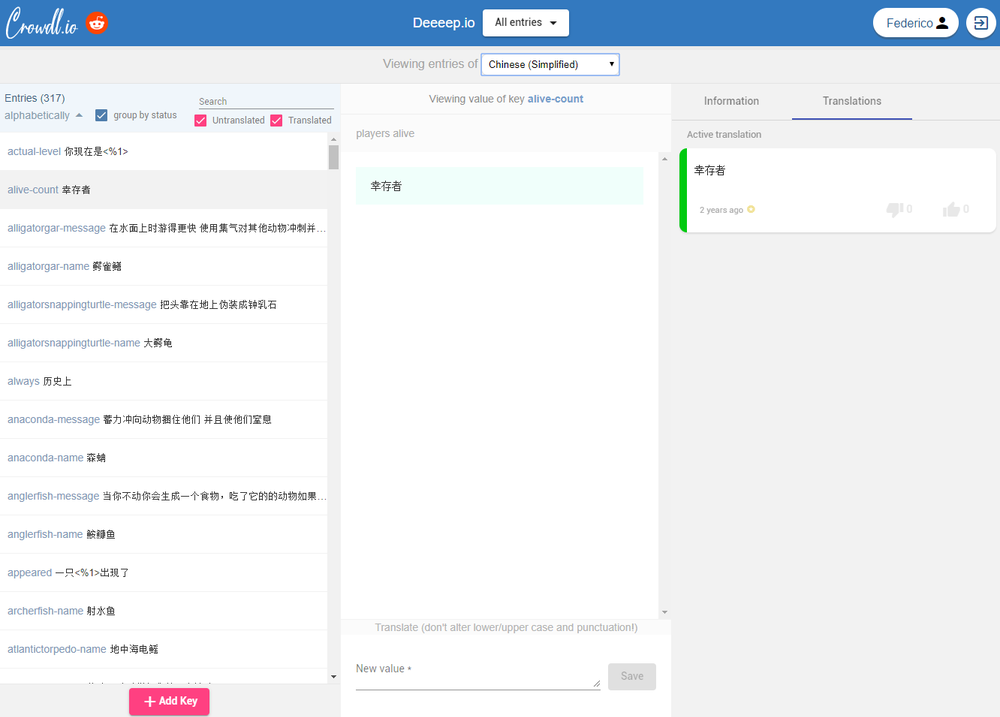
Task: Open the Chinese (Simplified) language dropdown
Action: 550,63
